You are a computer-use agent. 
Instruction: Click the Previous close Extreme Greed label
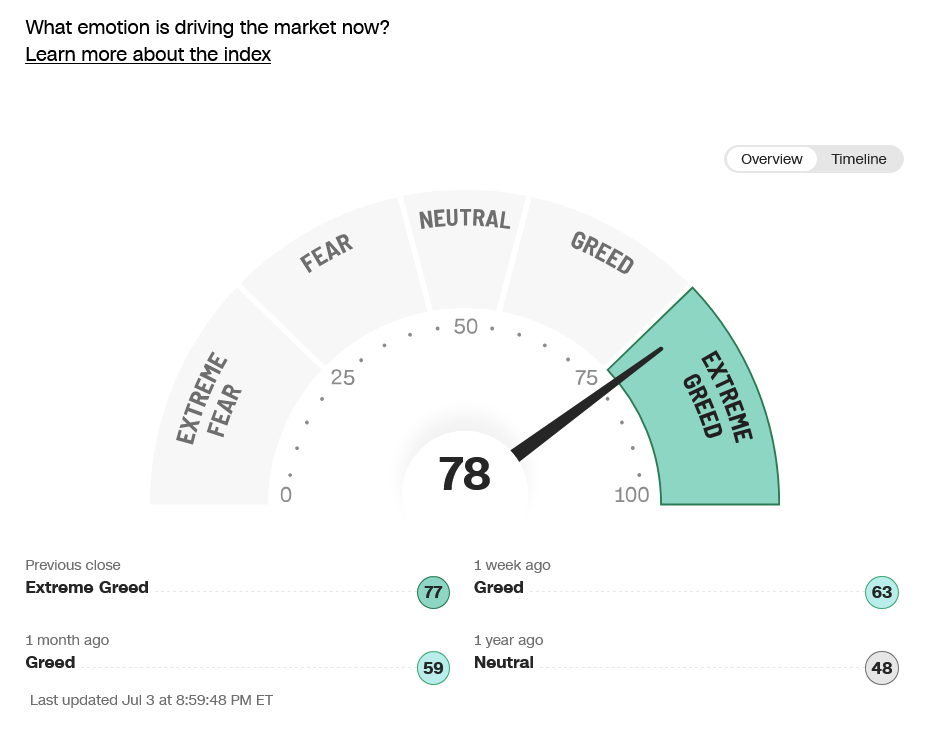tap(87, 587)
